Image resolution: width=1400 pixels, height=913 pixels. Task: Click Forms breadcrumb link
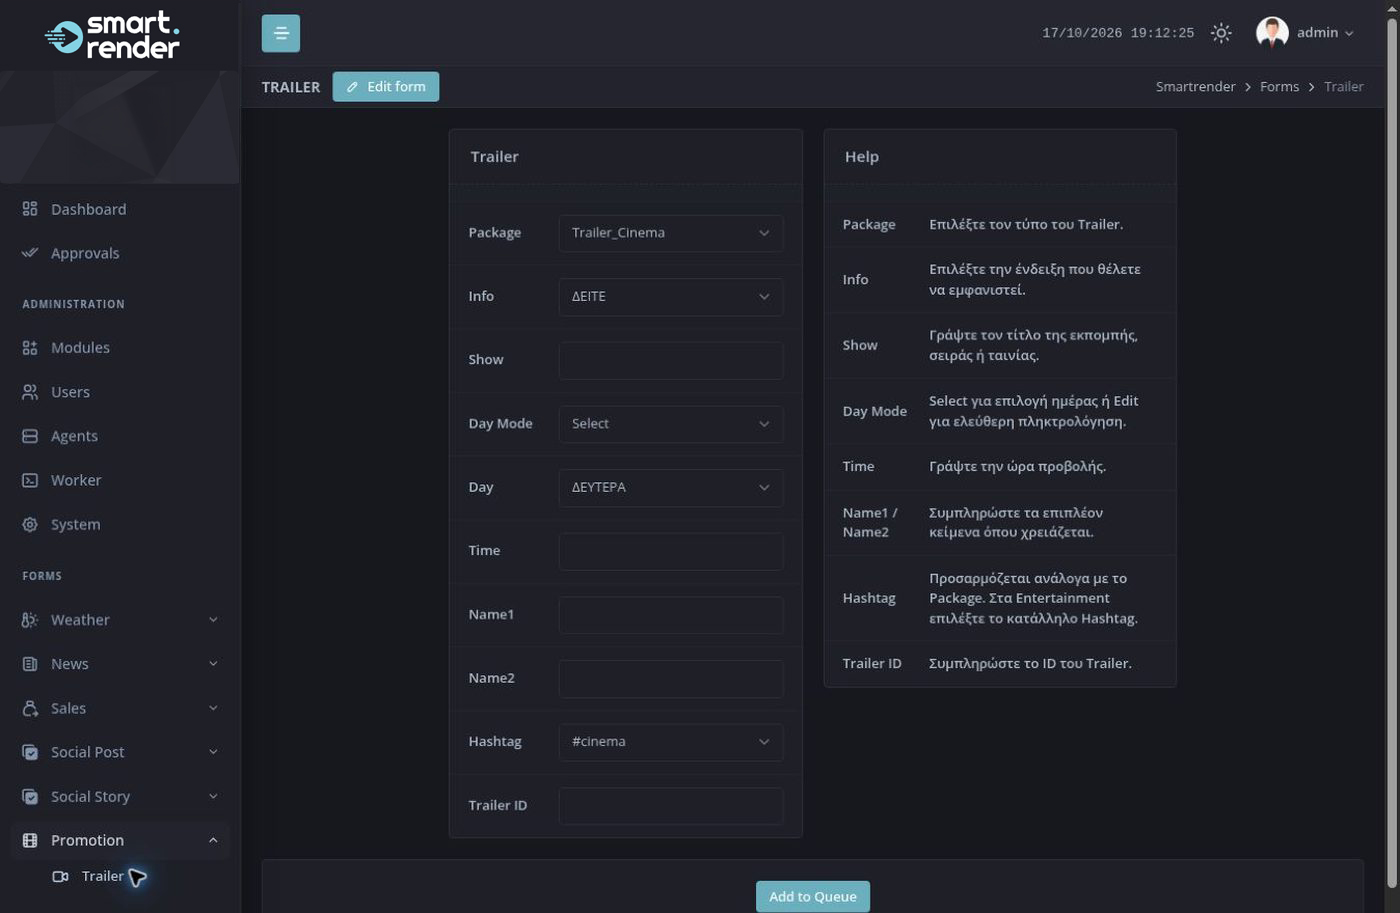[x=1279, y=87]
